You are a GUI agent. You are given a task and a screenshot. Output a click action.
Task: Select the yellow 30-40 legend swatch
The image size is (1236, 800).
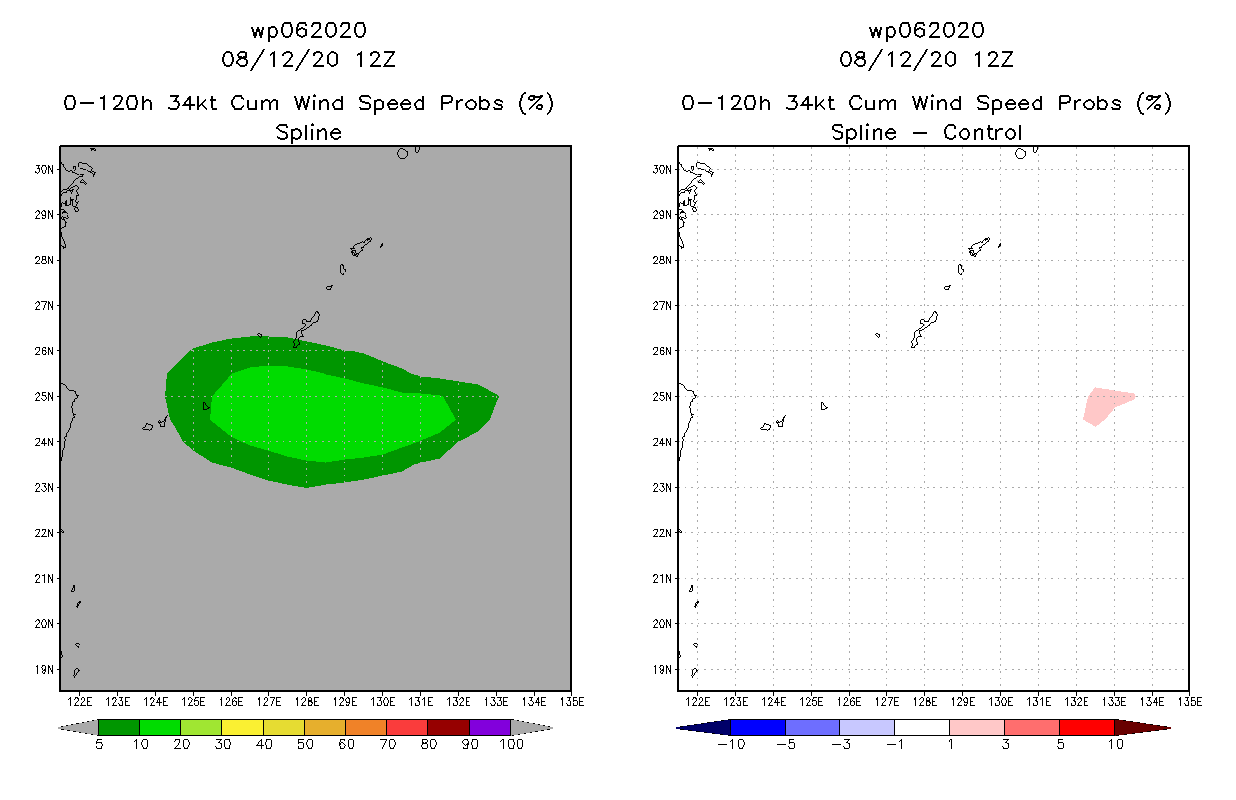(242, 727)
